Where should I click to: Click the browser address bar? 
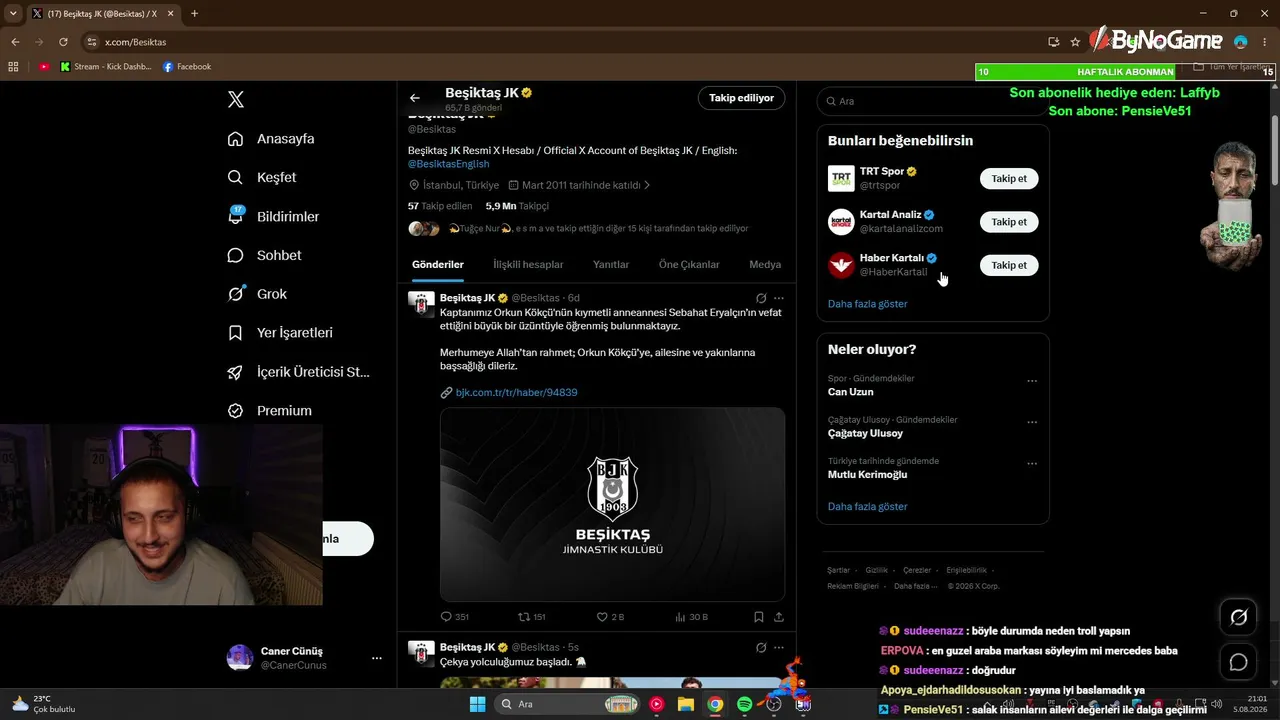point(560,42)
